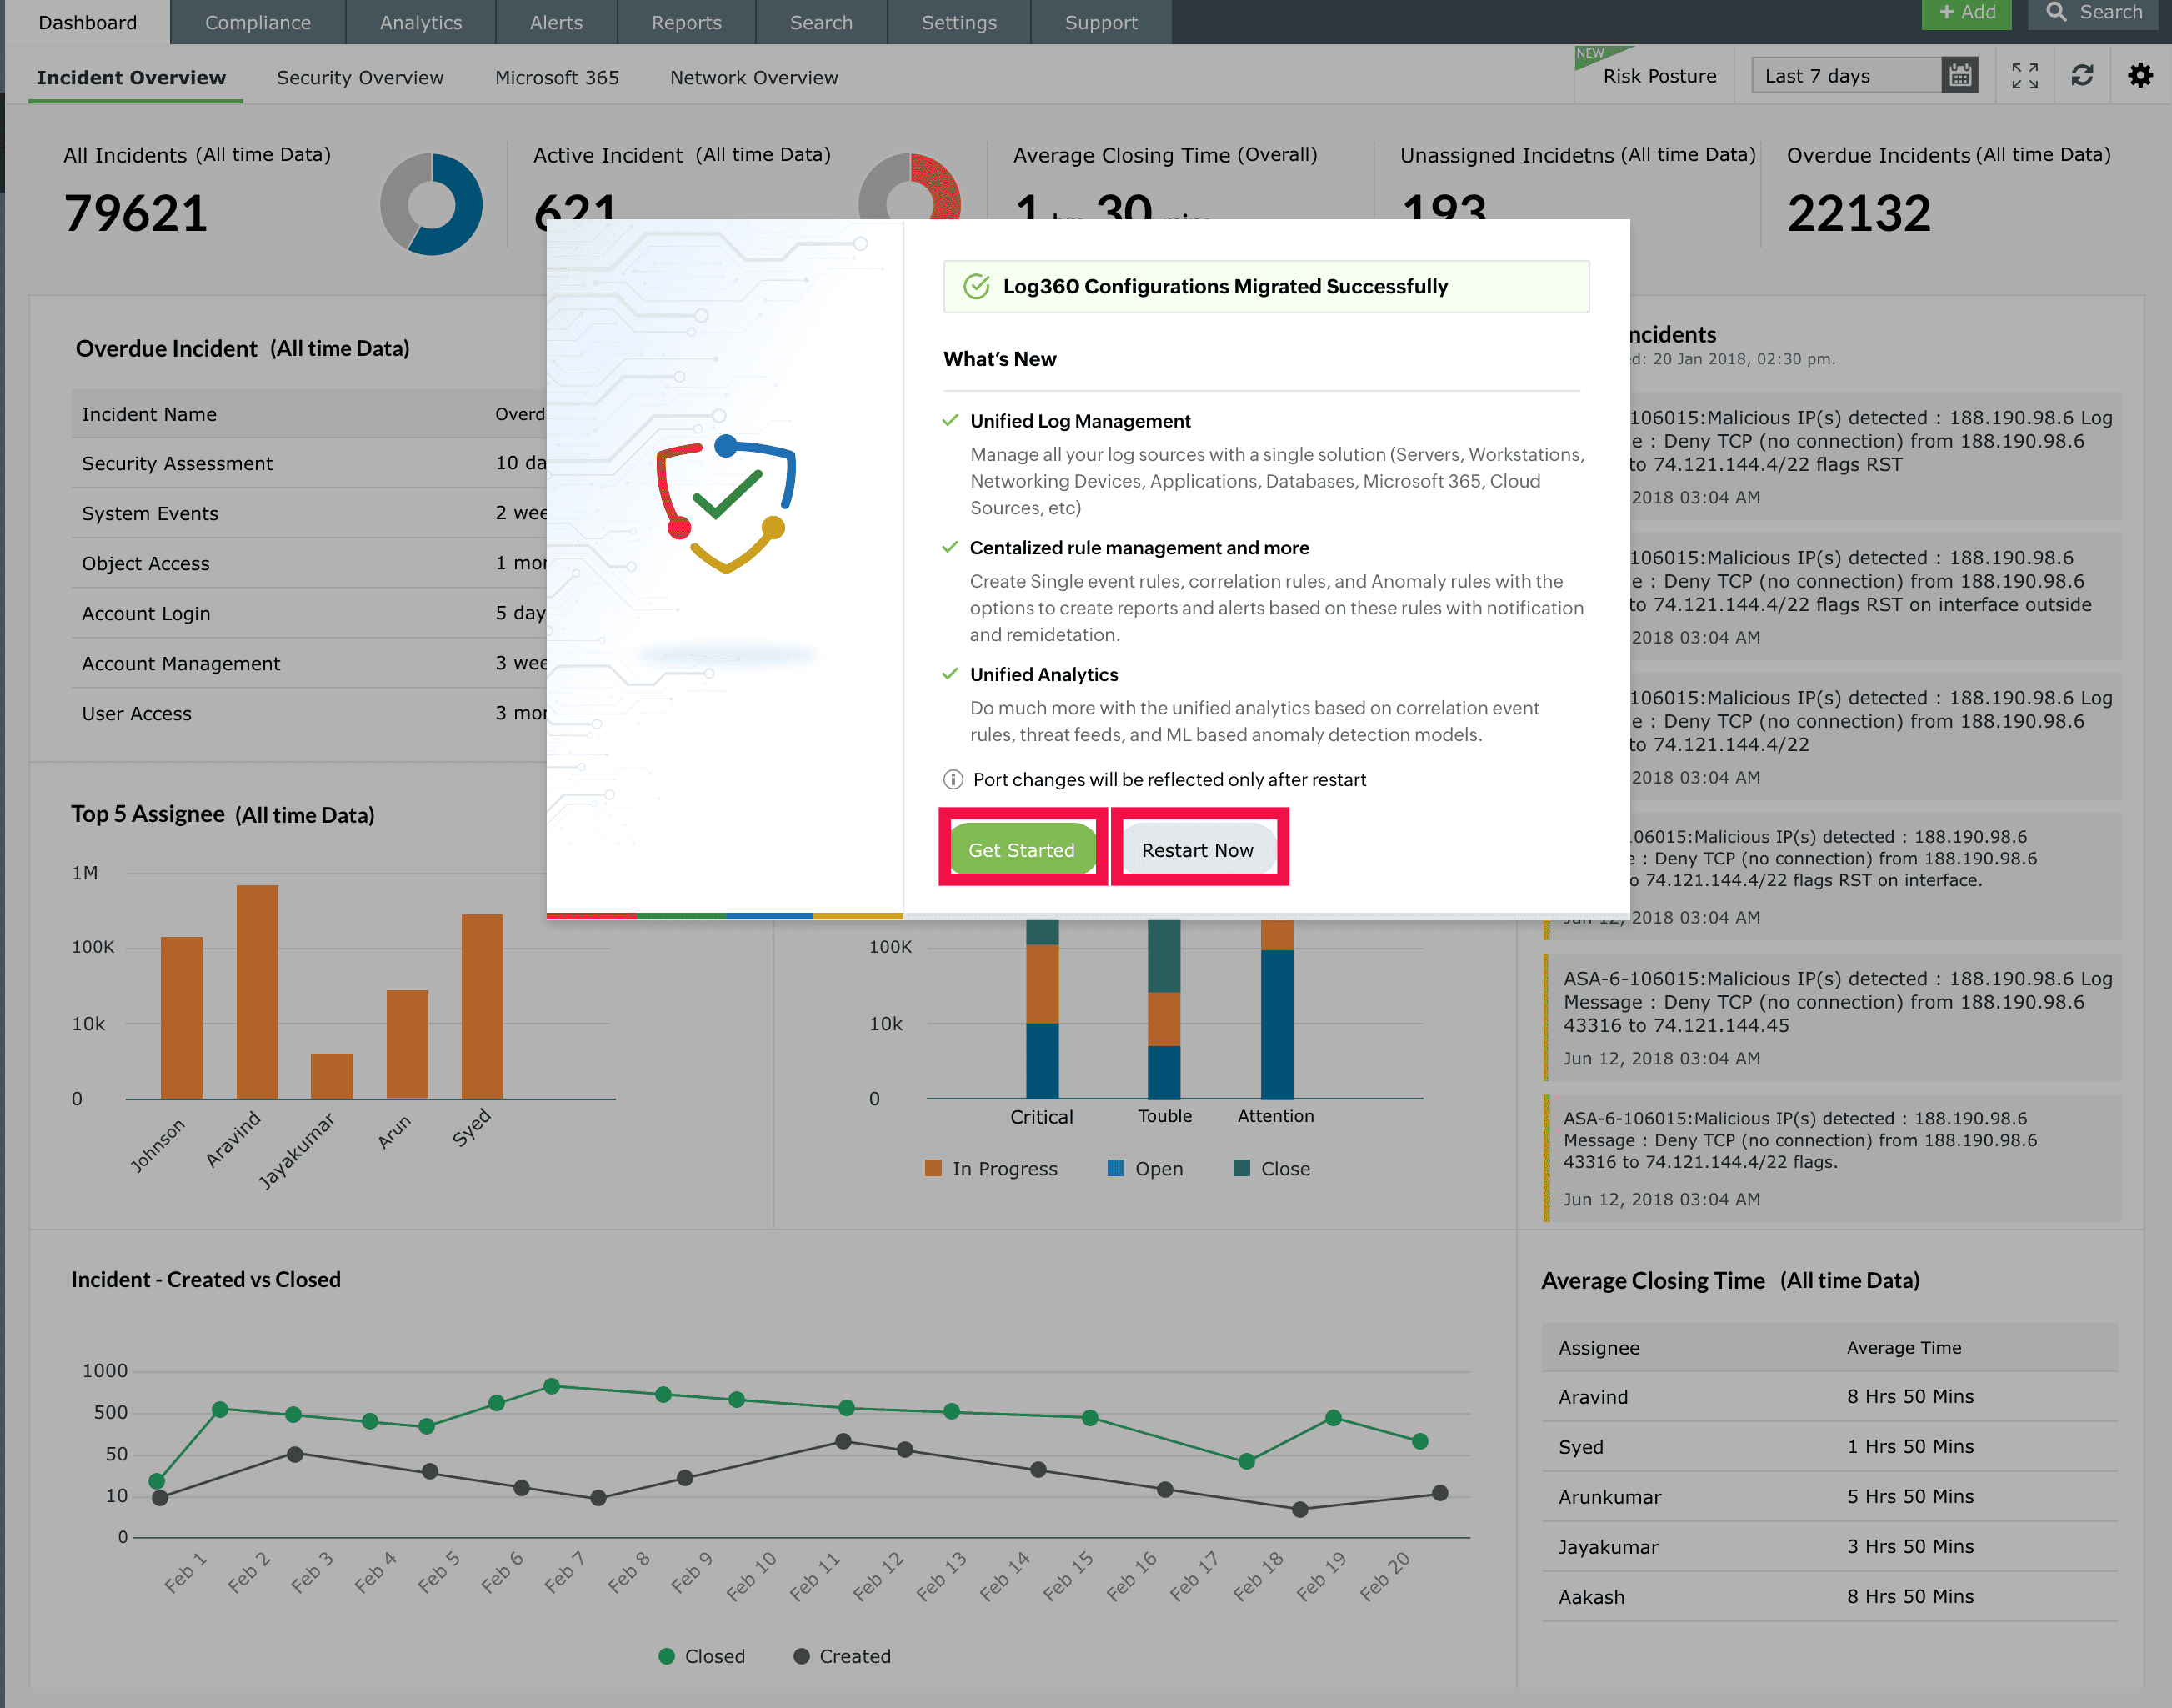Click the Account Management incident row
The height and width of the screenshot is (1708, 2172).
point(309,664)
